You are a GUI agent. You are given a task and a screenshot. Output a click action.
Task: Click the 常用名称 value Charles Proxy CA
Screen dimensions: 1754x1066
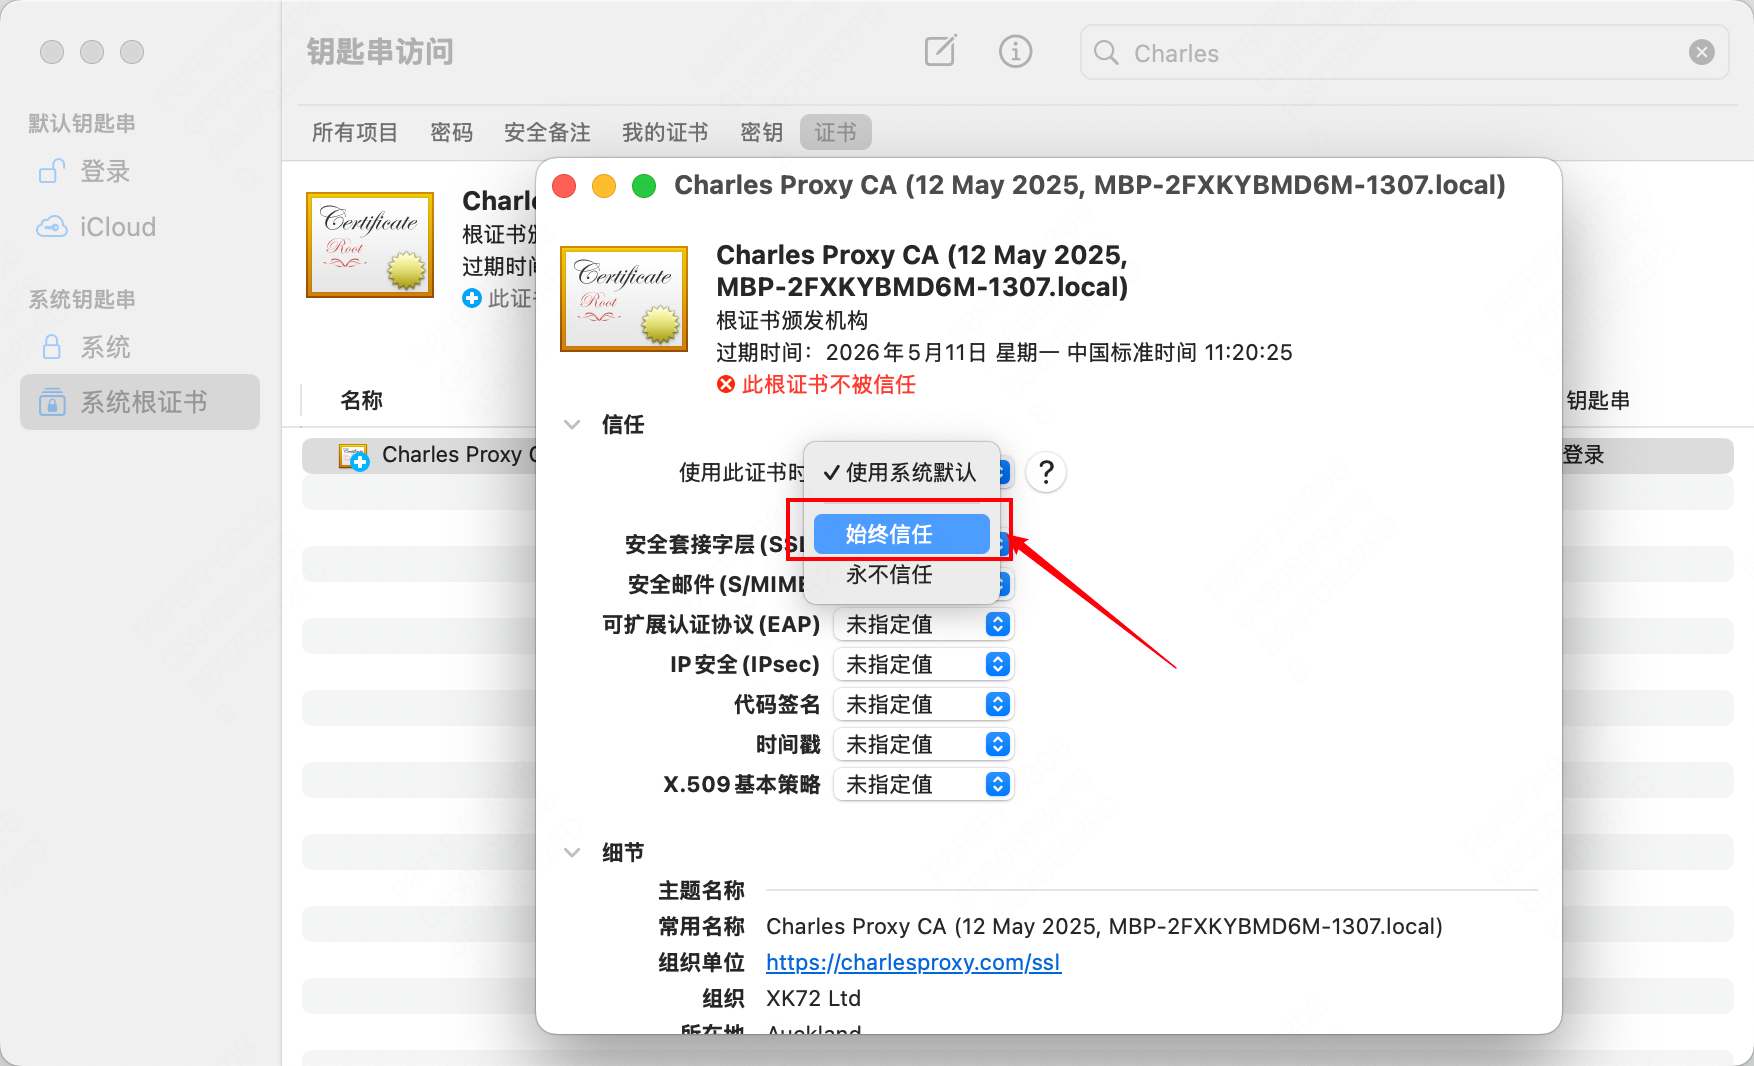(1104, 926)
